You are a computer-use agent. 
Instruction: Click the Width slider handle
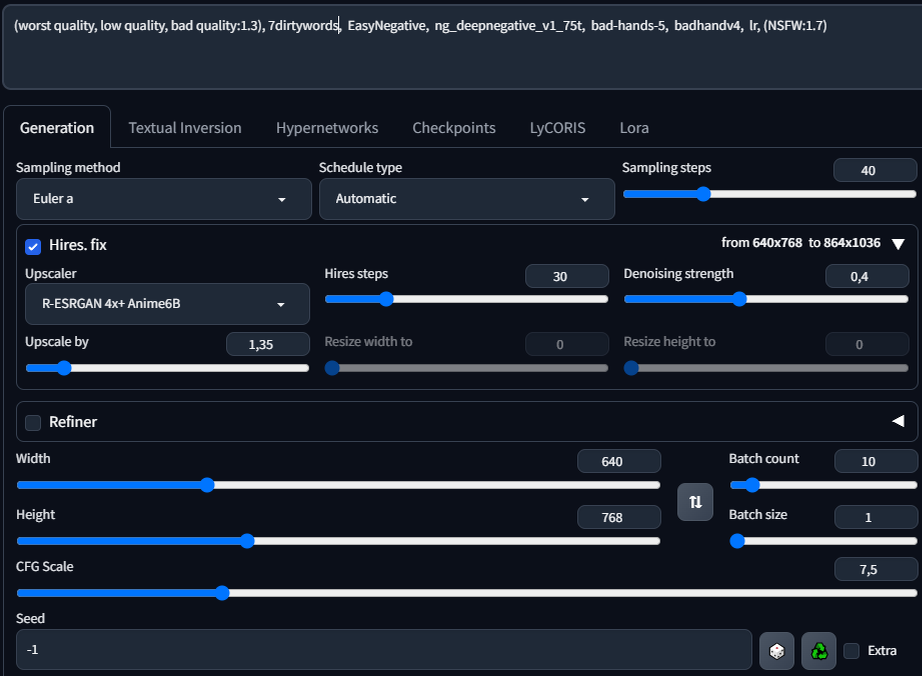coord(207,485)
